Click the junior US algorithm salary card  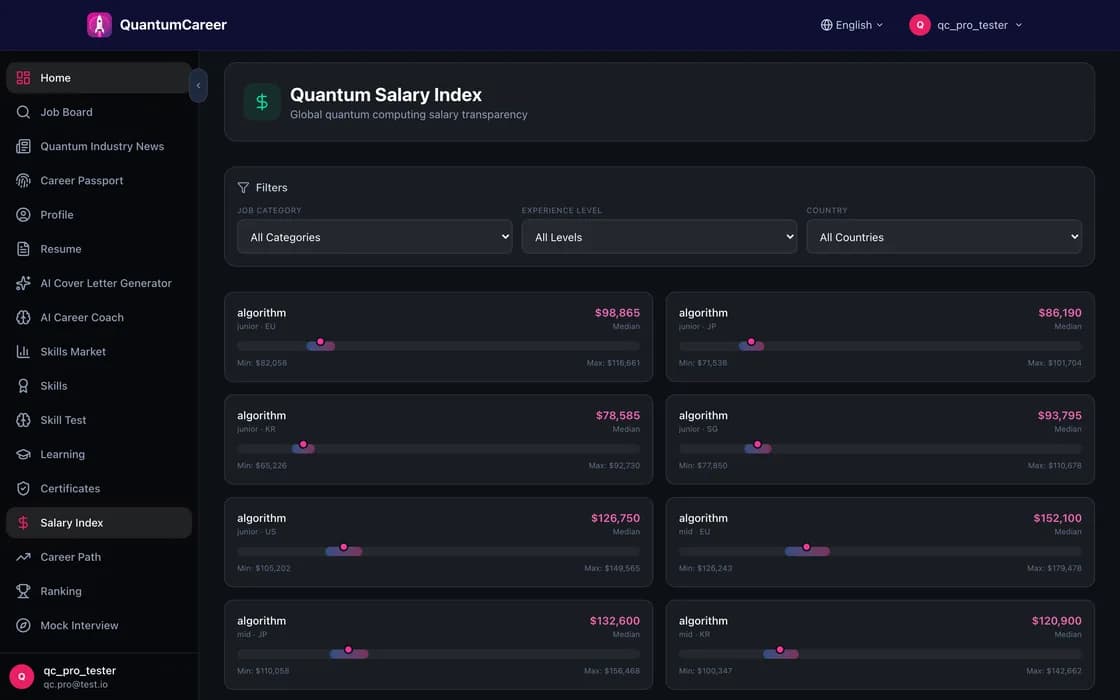click(x=439, y=542)
